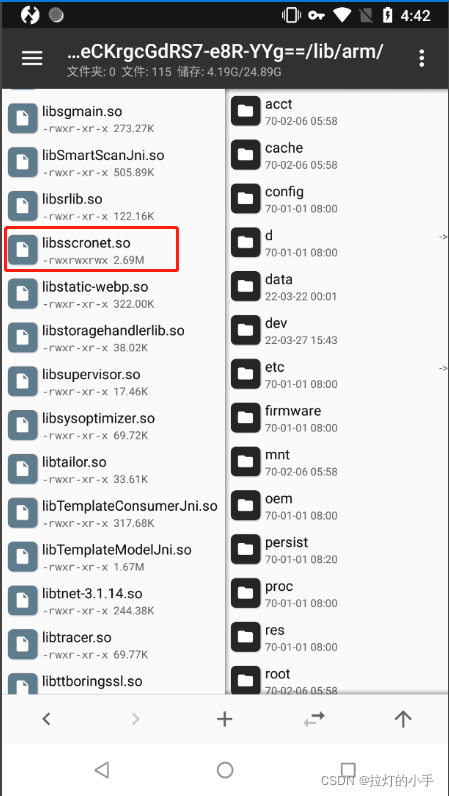Screen dimensions: 449x796
Task: Tap the Android back triangle button
Action: click(102, 770)
